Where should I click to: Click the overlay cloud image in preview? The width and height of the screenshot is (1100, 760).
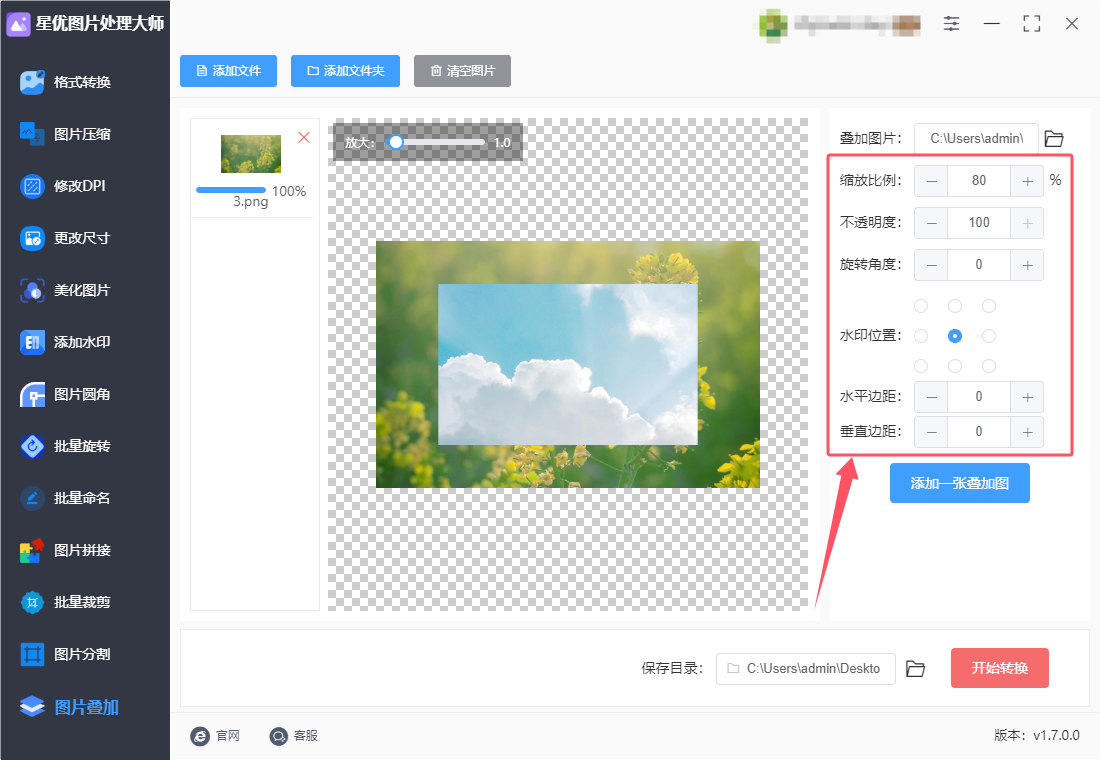[568, 364]
